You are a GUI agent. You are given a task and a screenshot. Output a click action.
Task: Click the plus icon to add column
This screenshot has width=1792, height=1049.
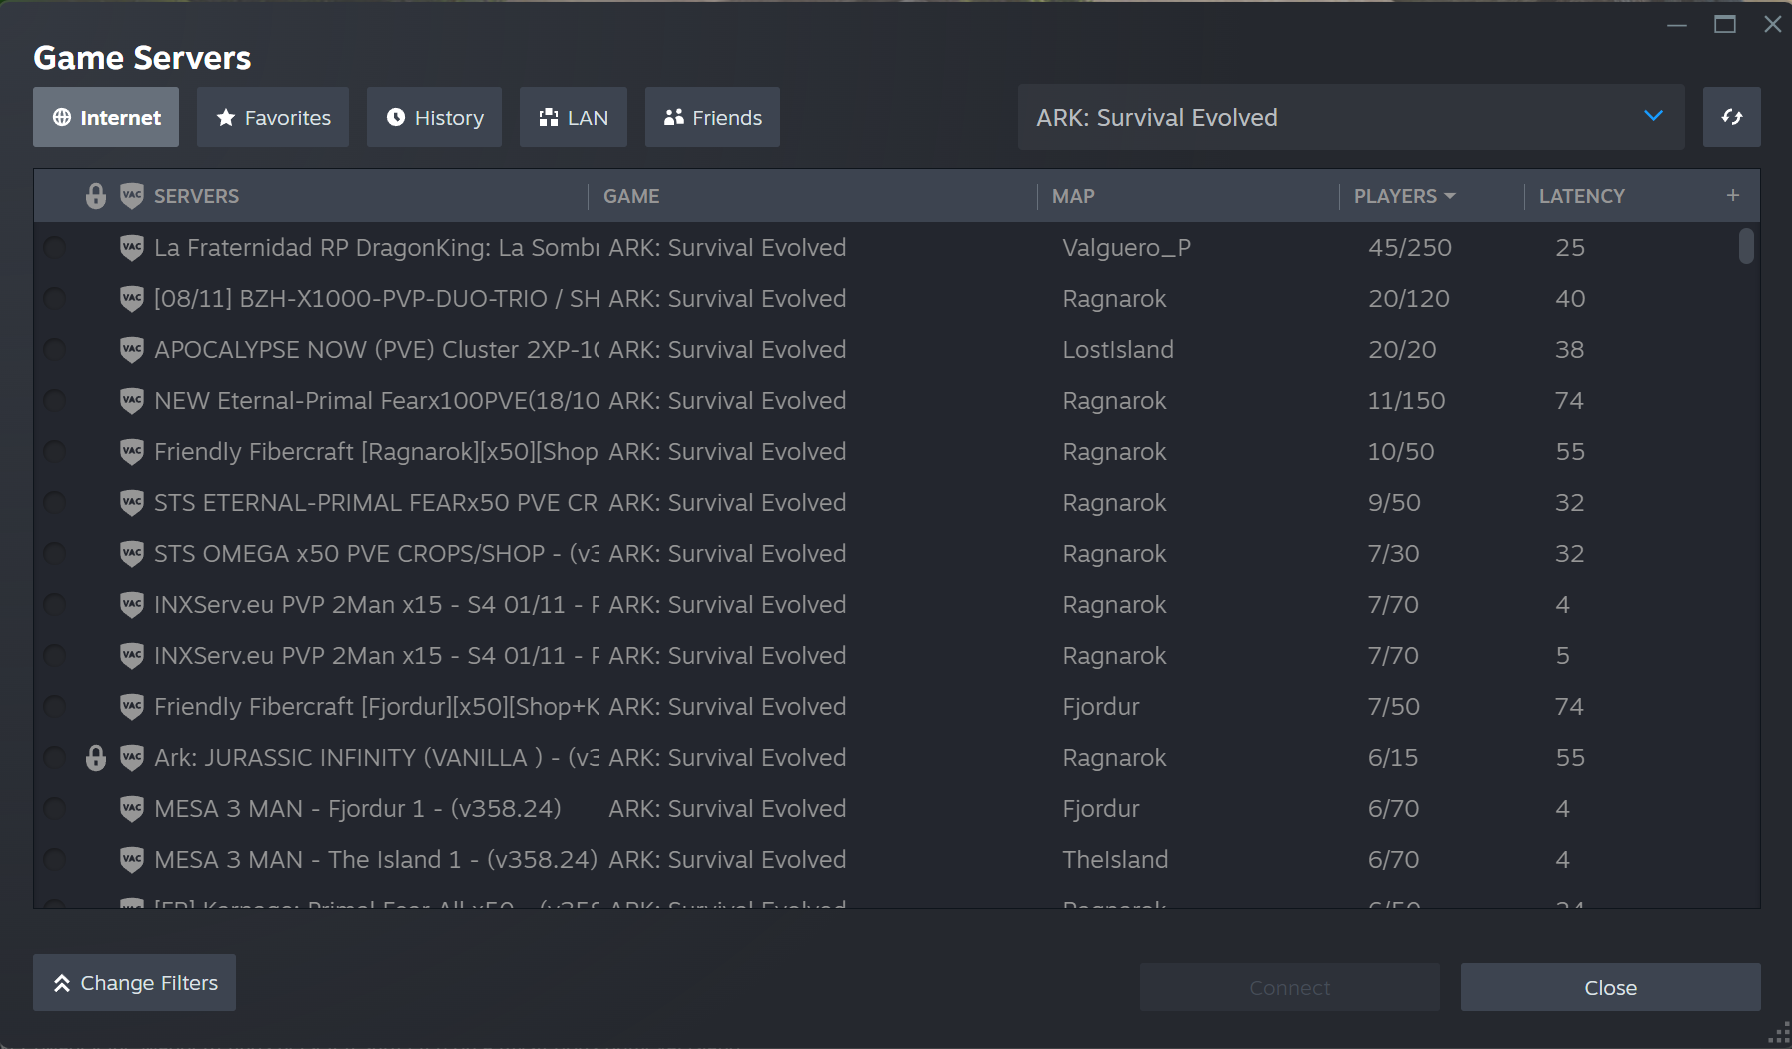click(x=1733, y=195)
